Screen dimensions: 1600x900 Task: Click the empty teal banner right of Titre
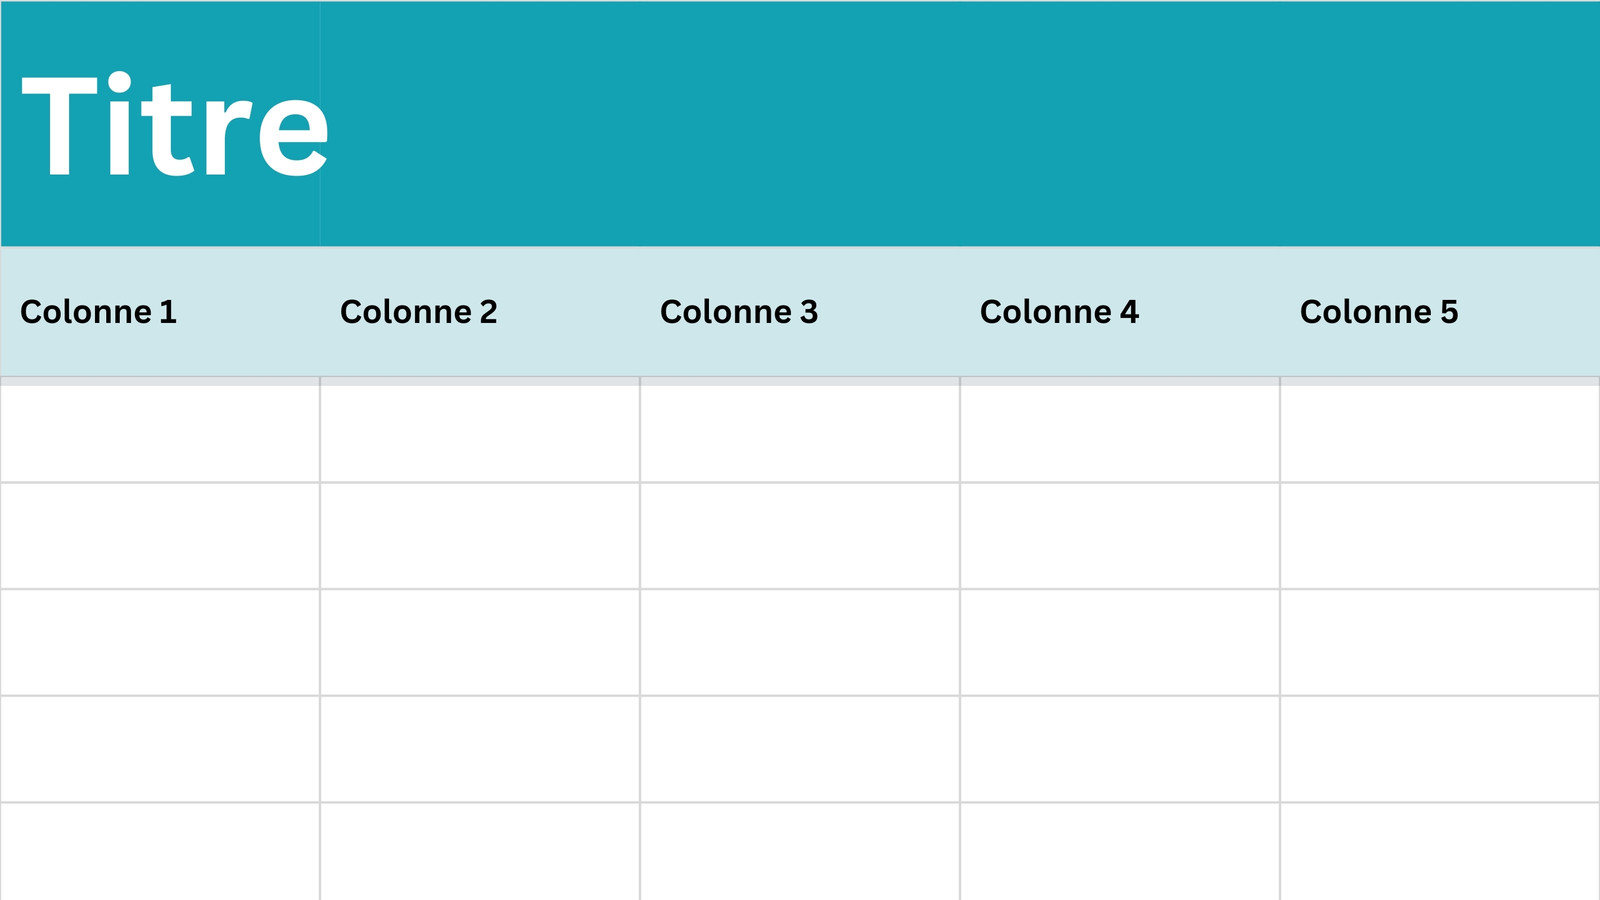point(960,124)
